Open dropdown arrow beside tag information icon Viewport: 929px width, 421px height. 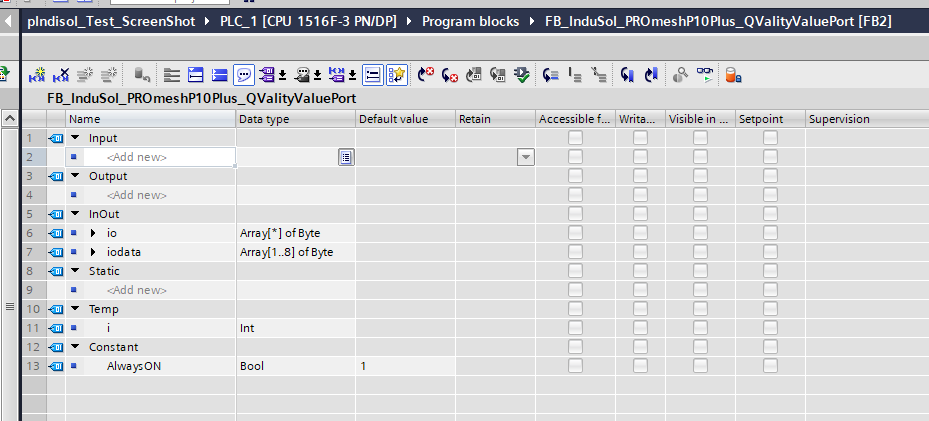[x=318, y=75]
